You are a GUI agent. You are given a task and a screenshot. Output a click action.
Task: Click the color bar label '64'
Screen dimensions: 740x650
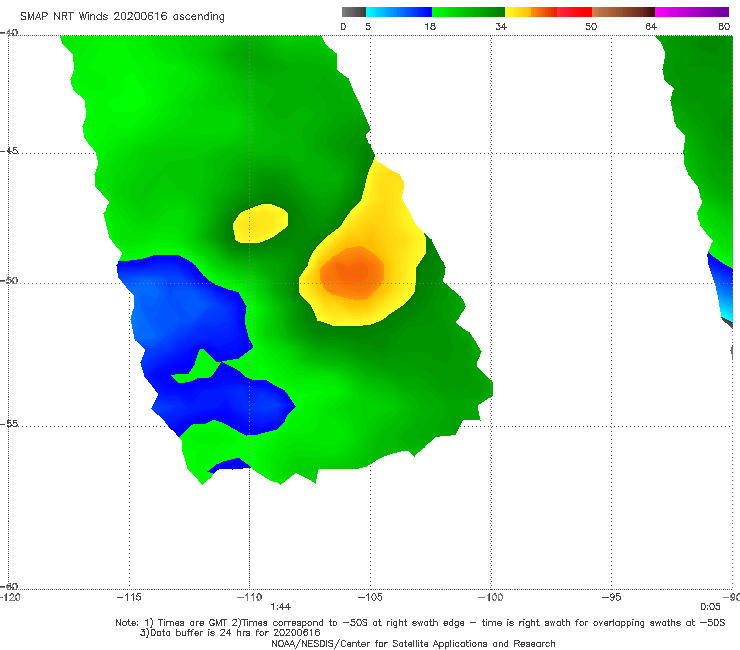(x=651, y=26)
